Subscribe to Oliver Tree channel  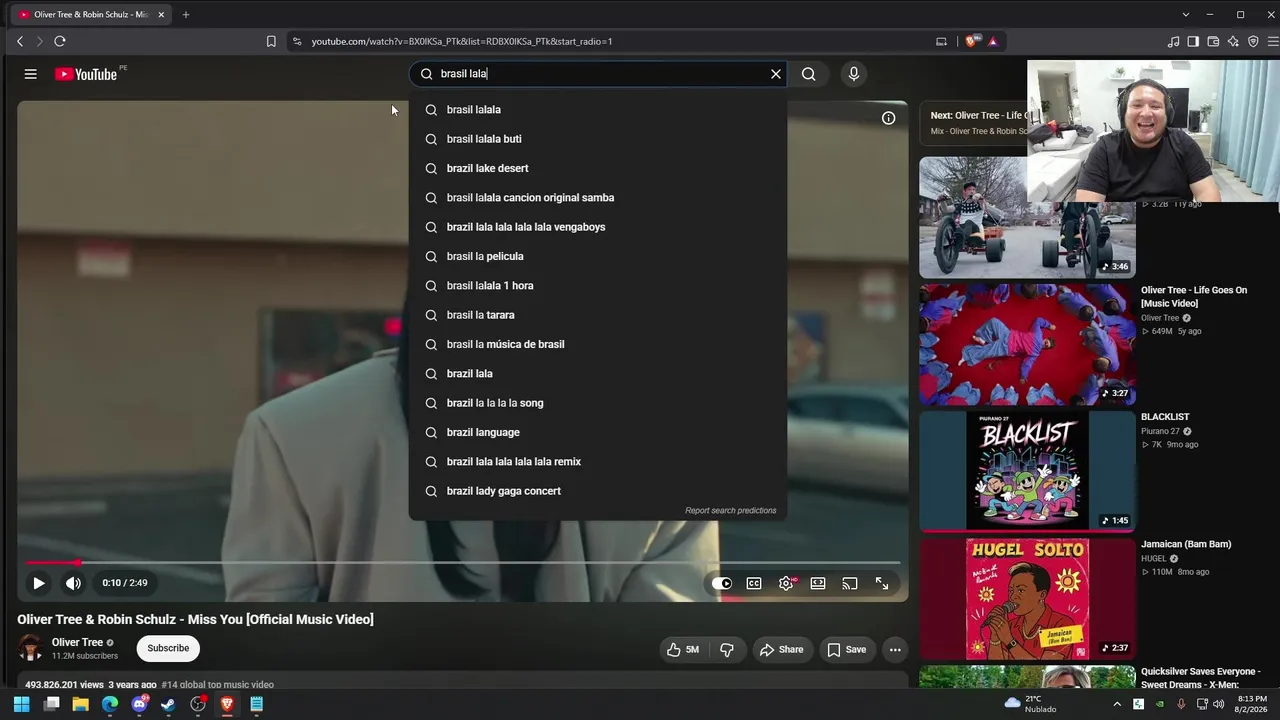(168, 648)
